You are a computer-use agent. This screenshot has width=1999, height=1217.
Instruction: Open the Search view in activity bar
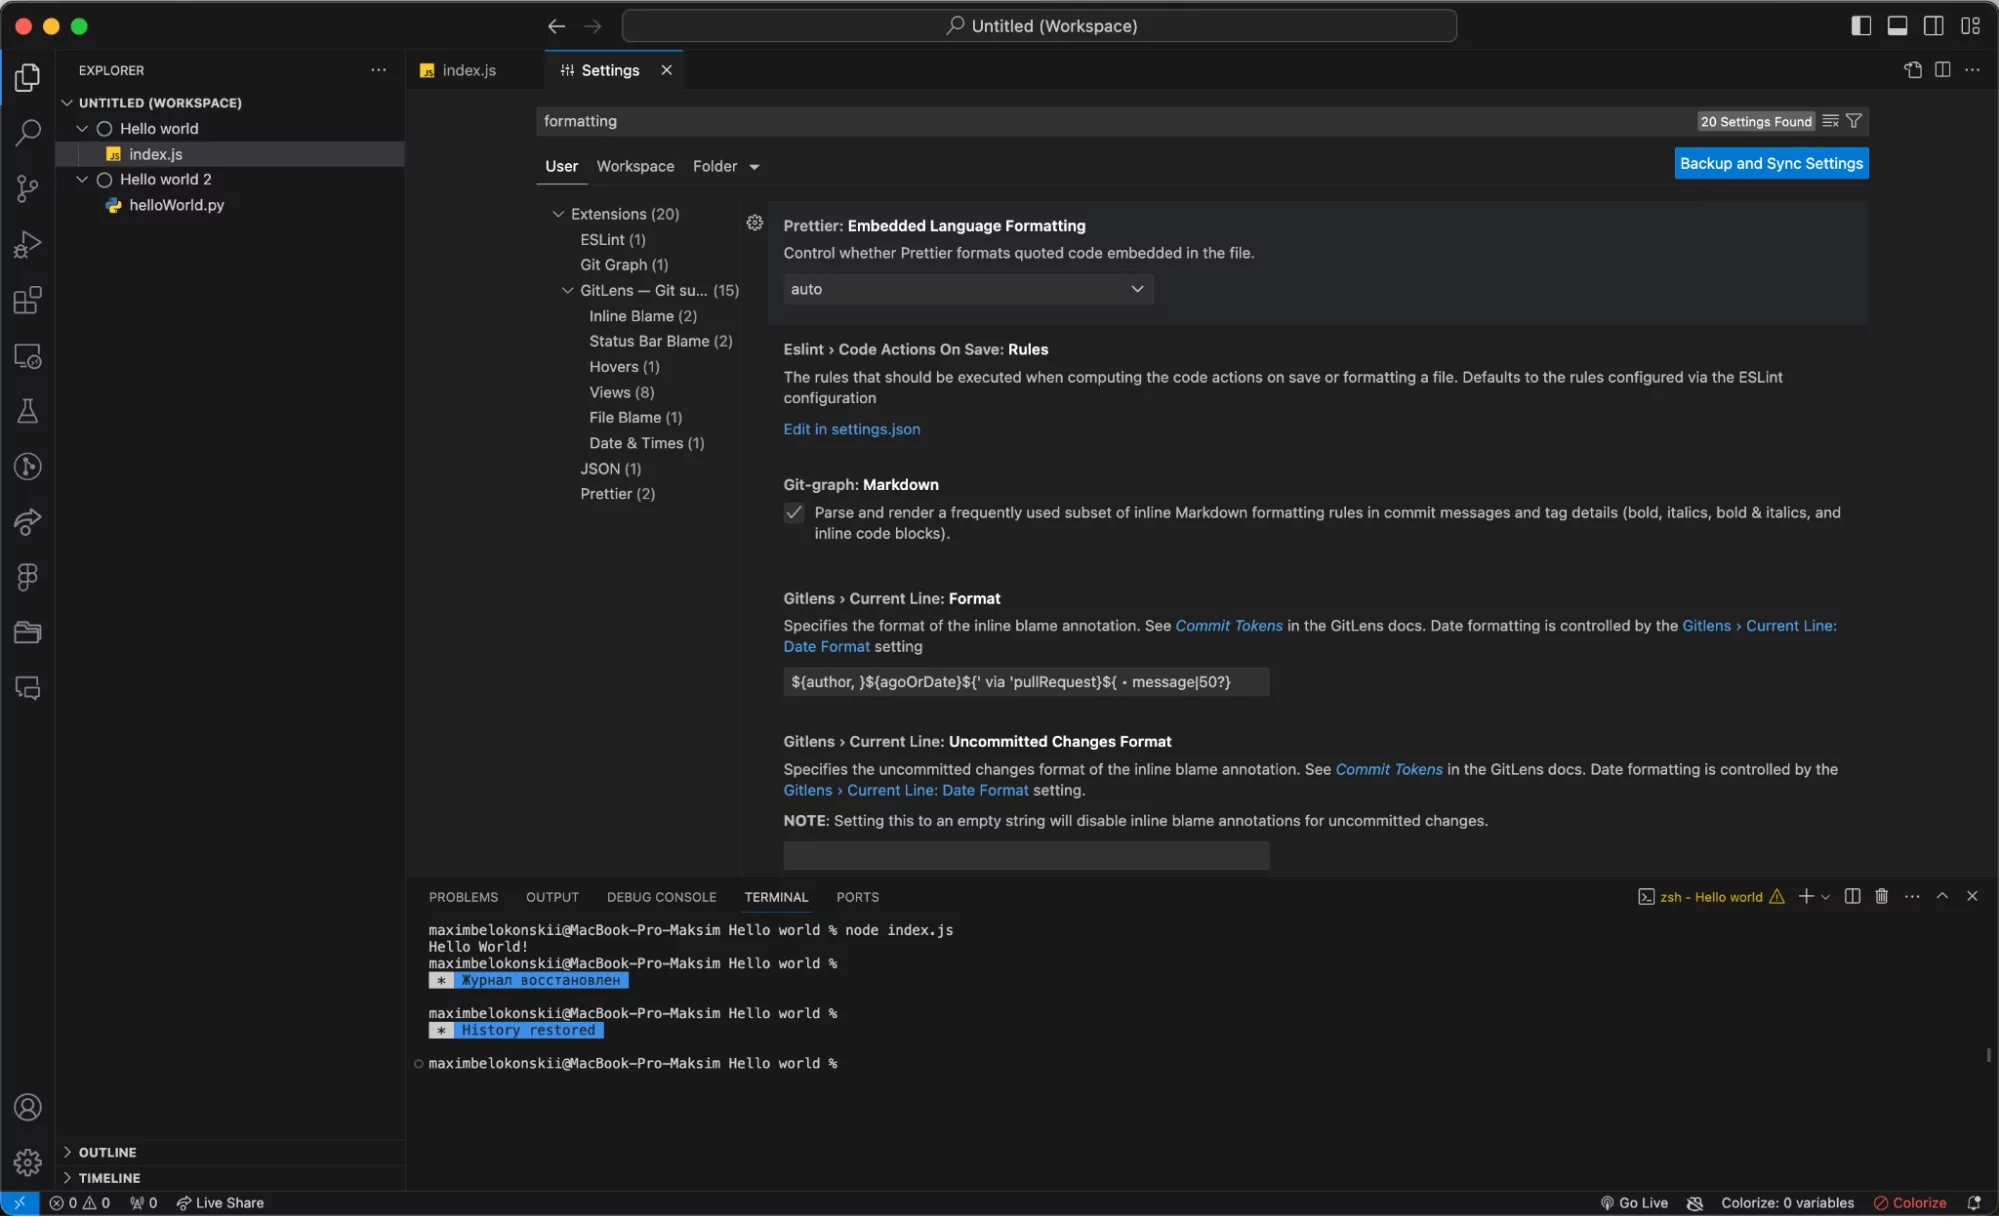point(28,132)
